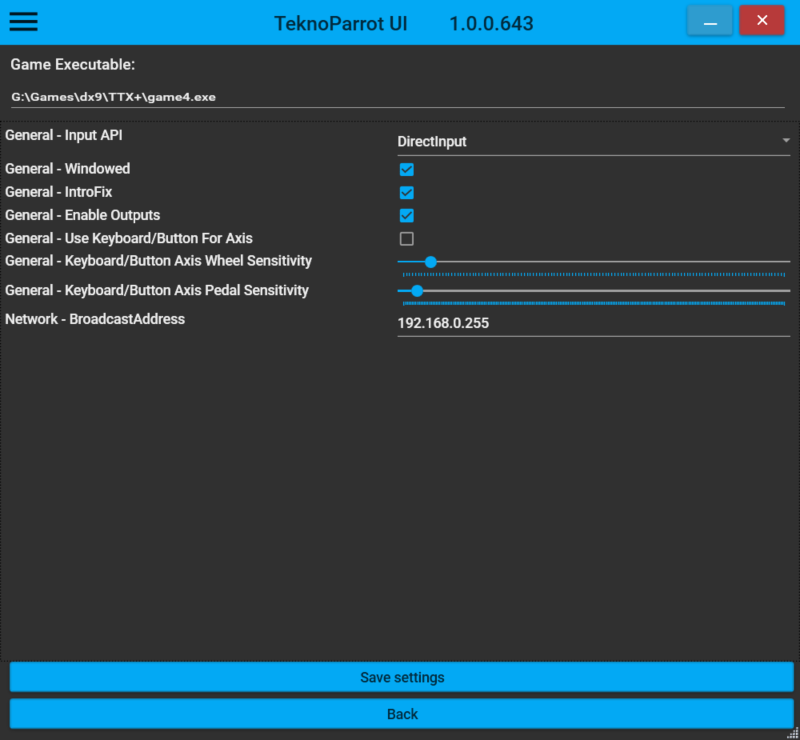Enable Use Keyboard/Button For Axis checkbox
800x740 pixels.
click(407, 239)
